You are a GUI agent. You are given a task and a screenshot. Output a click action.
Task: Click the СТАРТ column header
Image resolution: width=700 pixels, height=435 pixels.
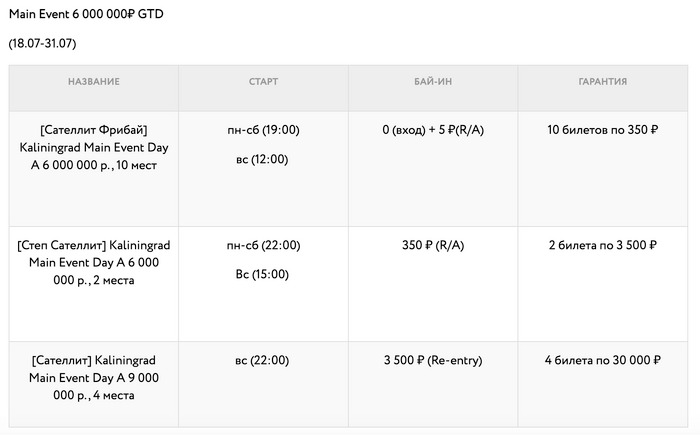point(263,82)
